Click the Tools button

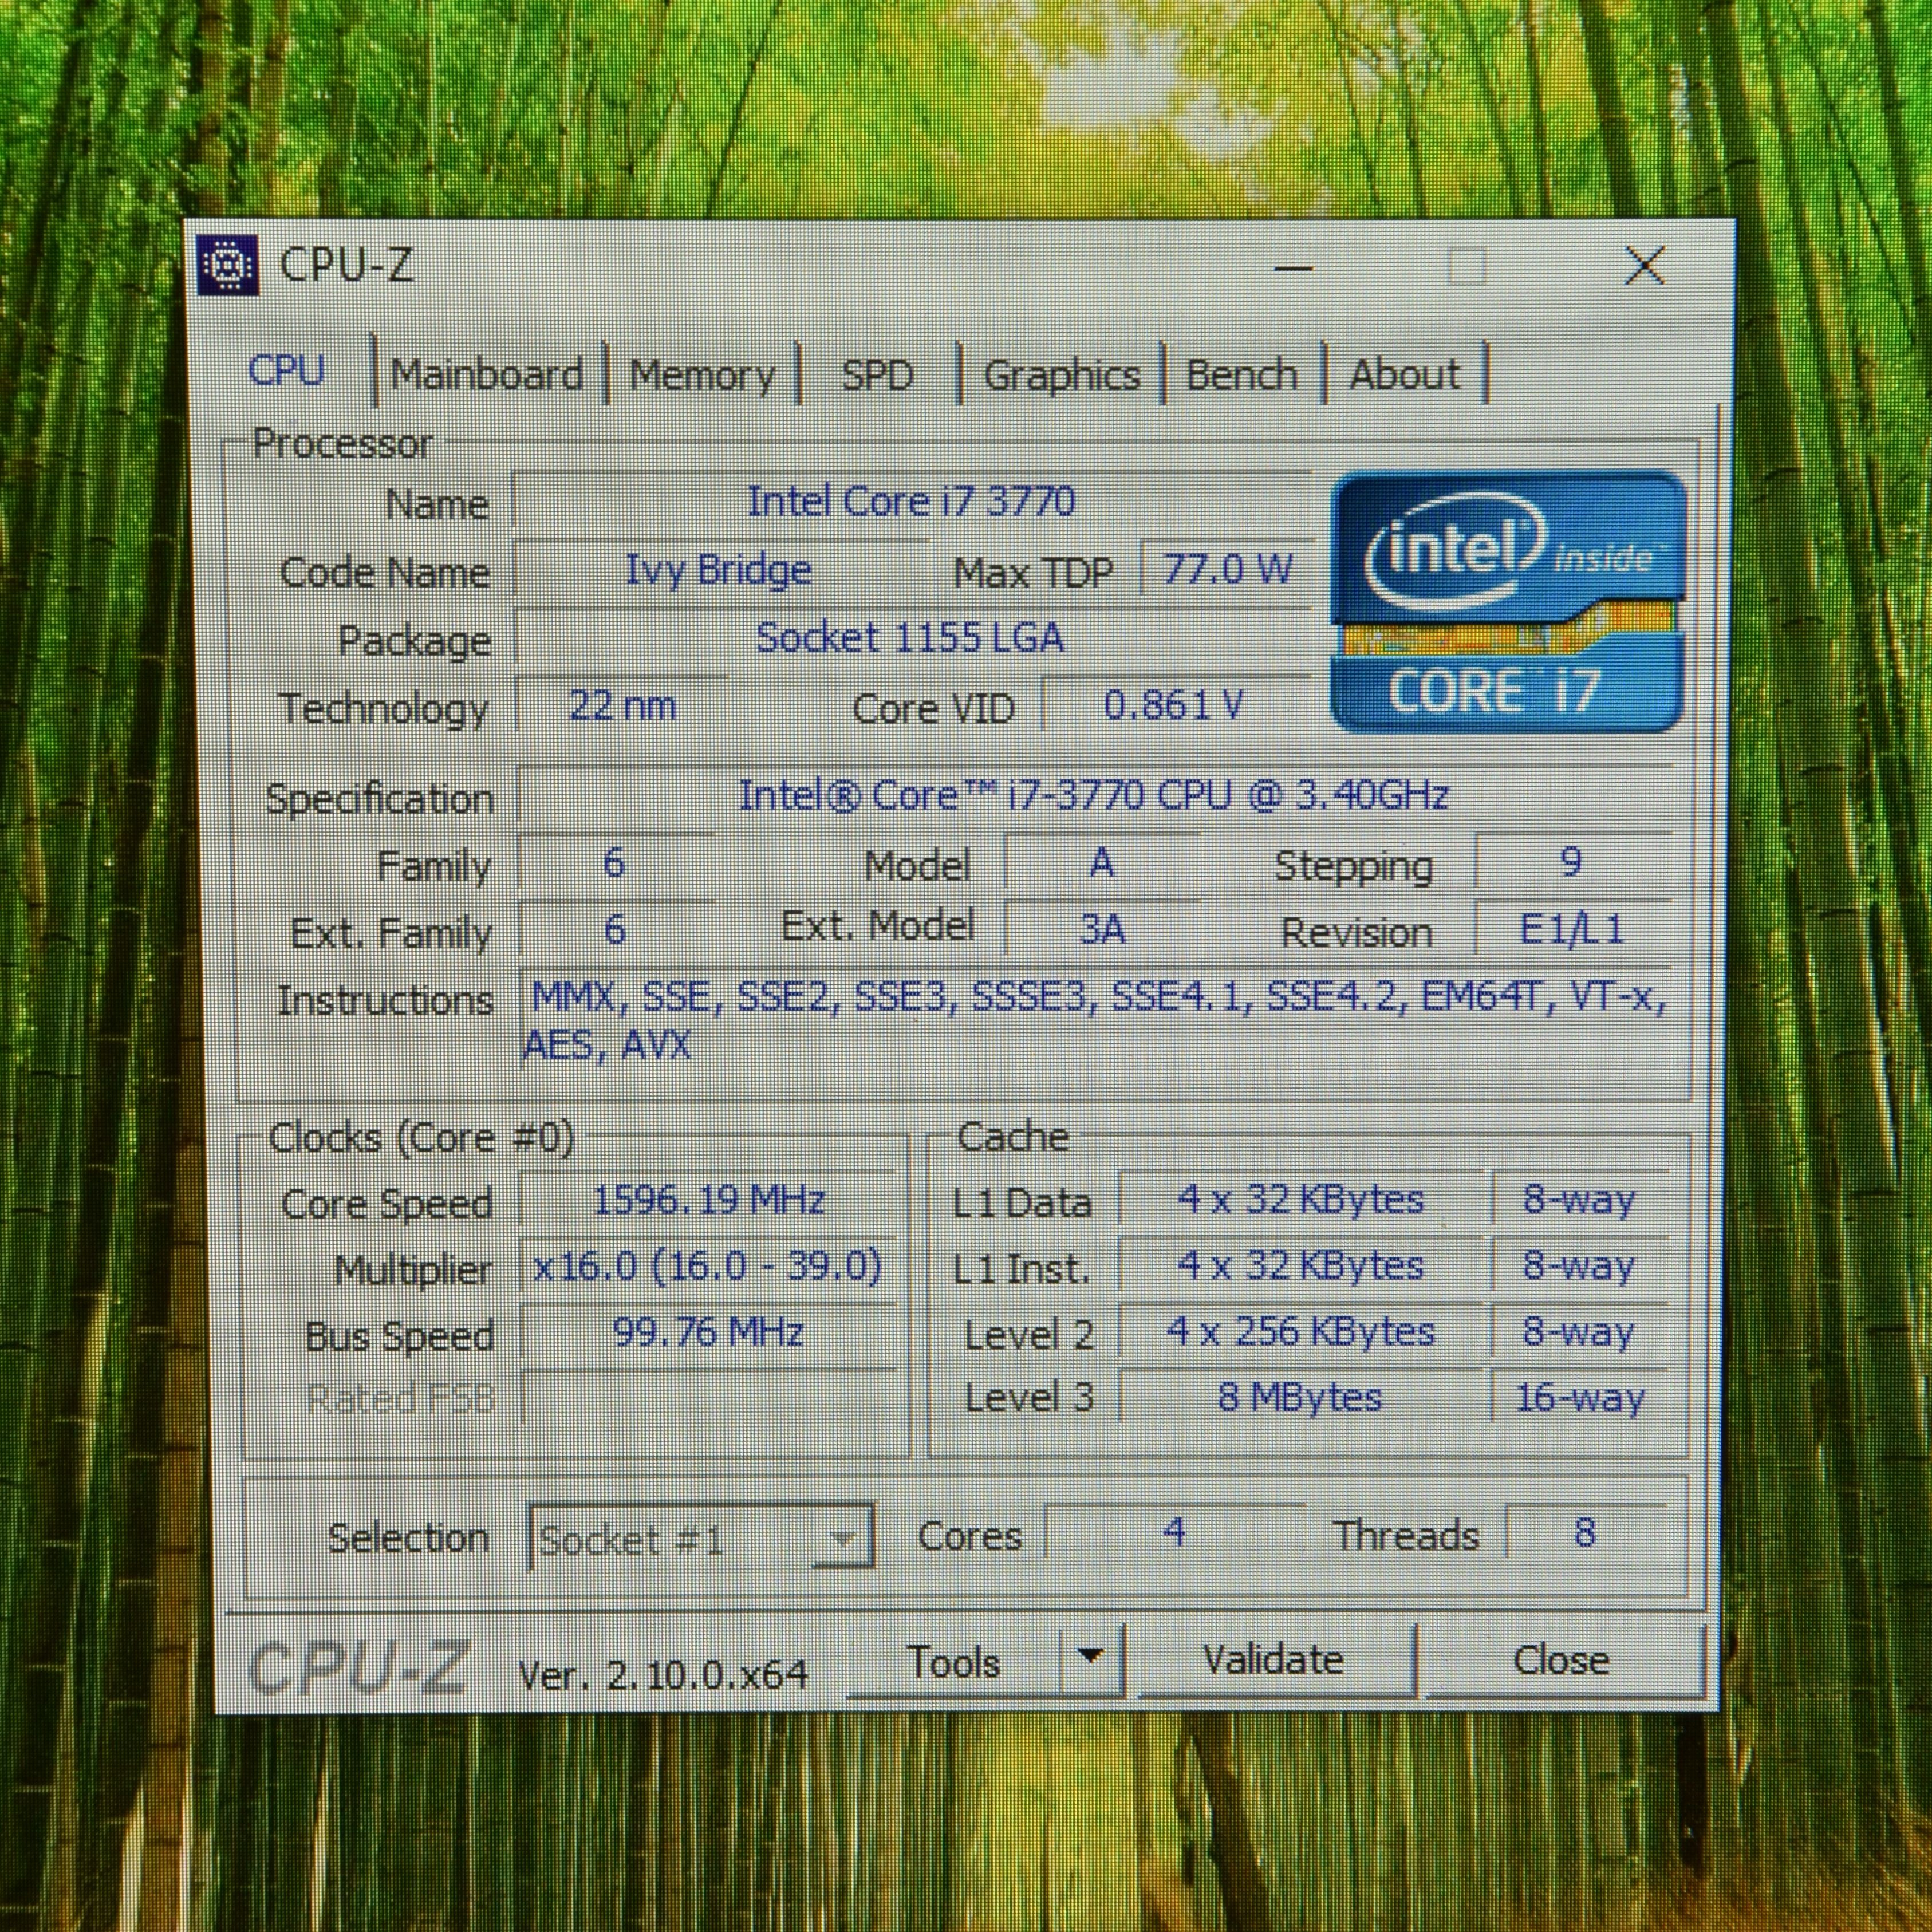954,1662
